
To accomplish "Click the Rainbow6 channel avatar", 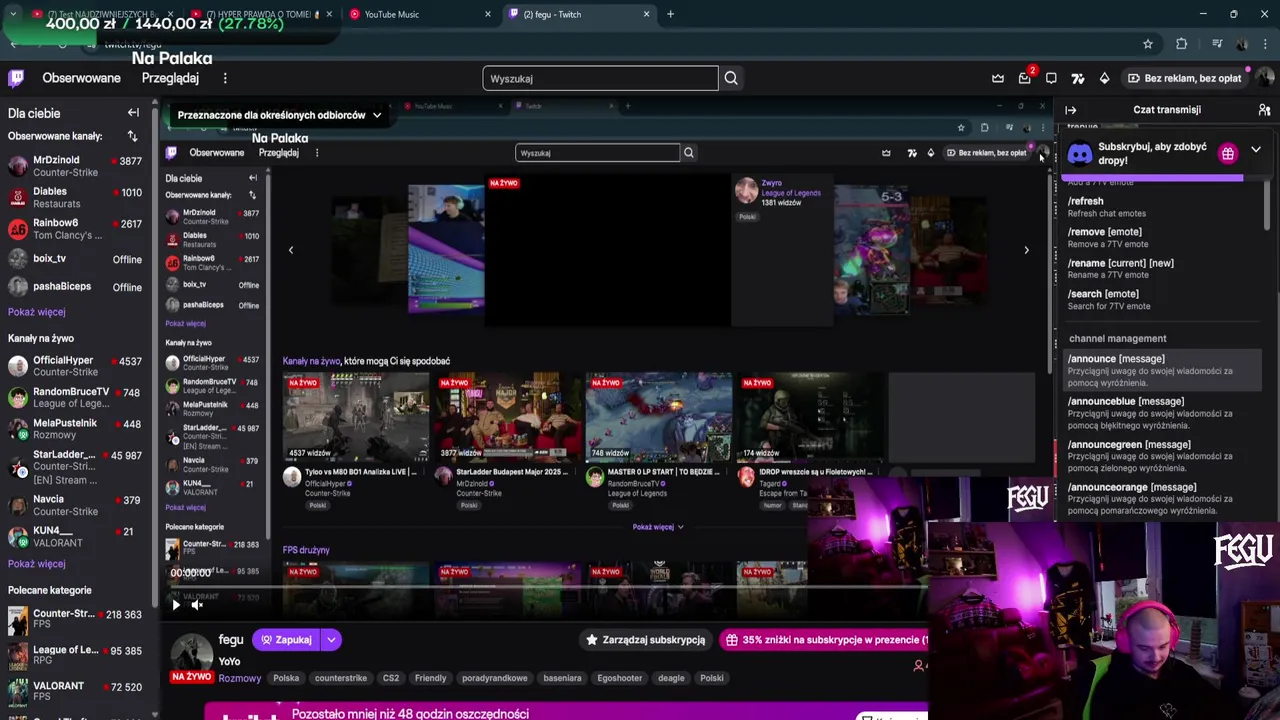I will pos(18,229).
